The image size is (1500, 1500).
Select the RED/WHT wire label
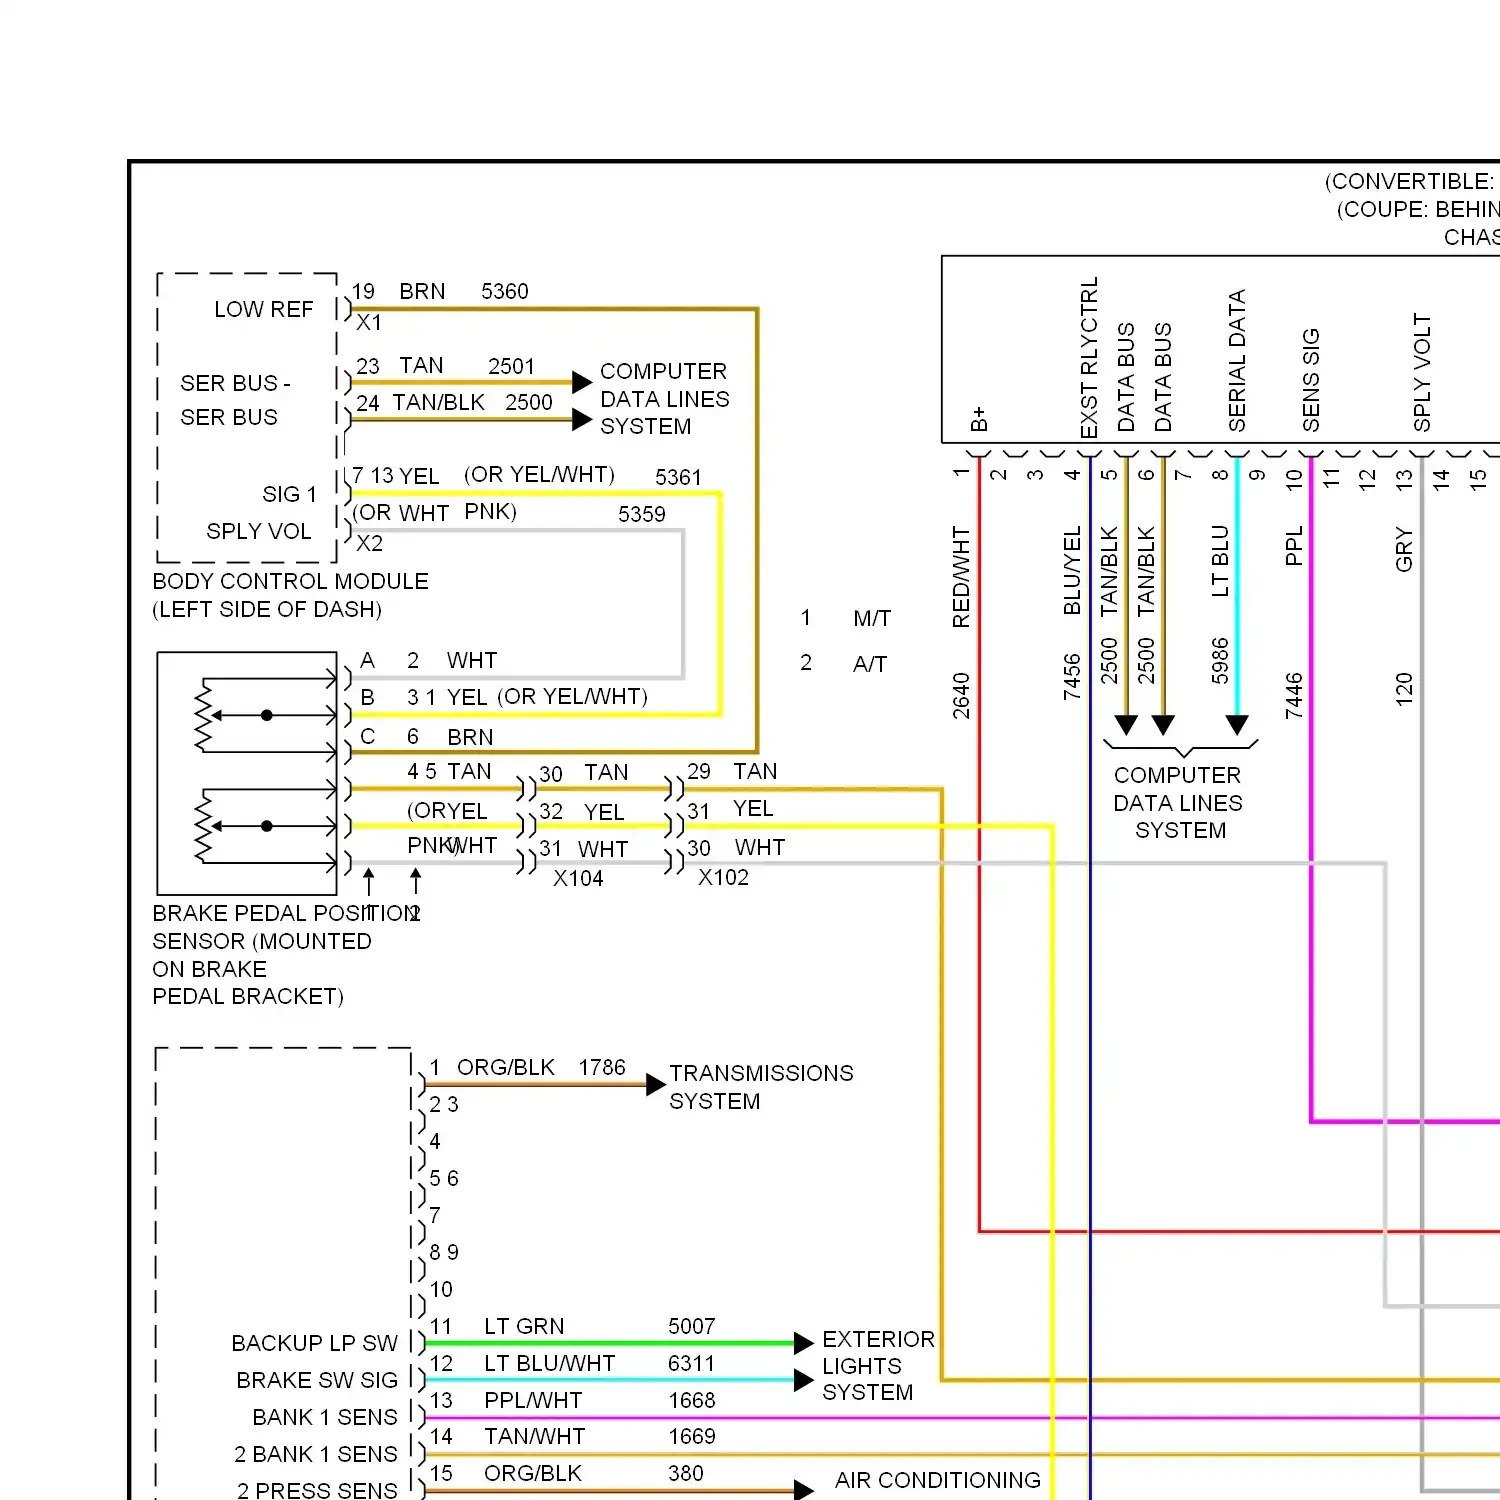961,577
